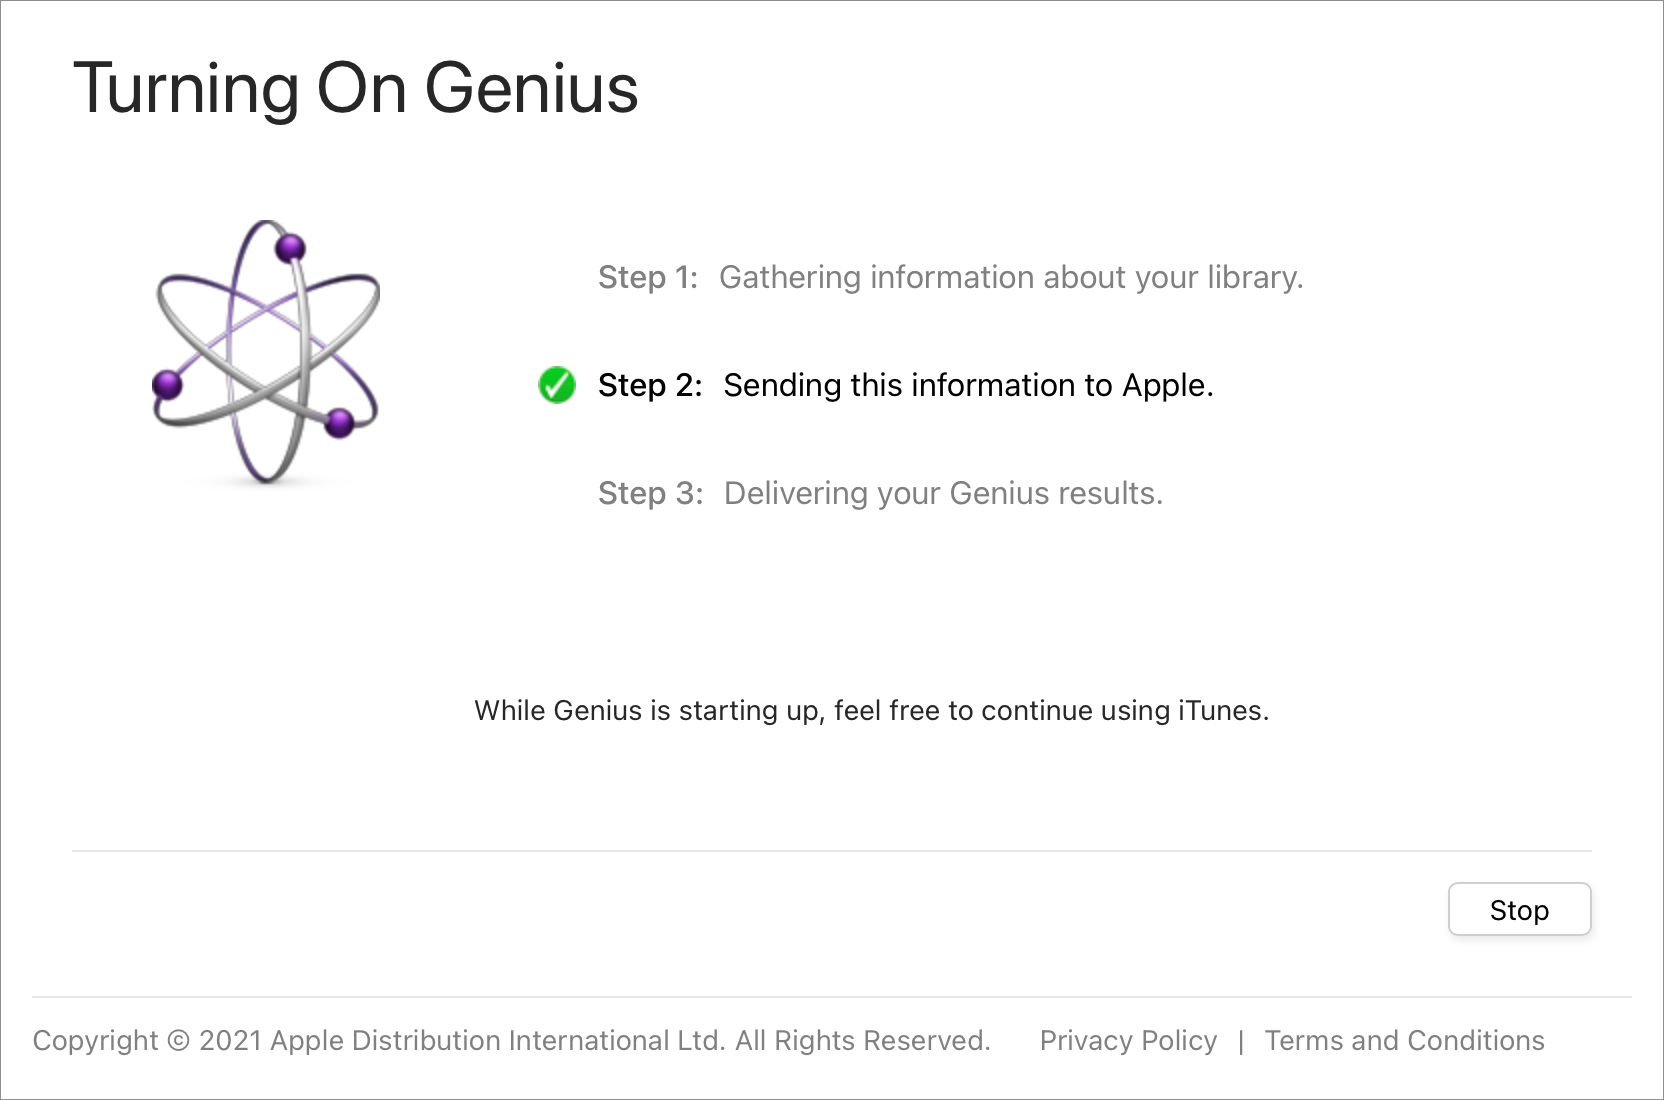Open the Privacy Policy link
1664x1100 pixels.
pos(1128,1040)
